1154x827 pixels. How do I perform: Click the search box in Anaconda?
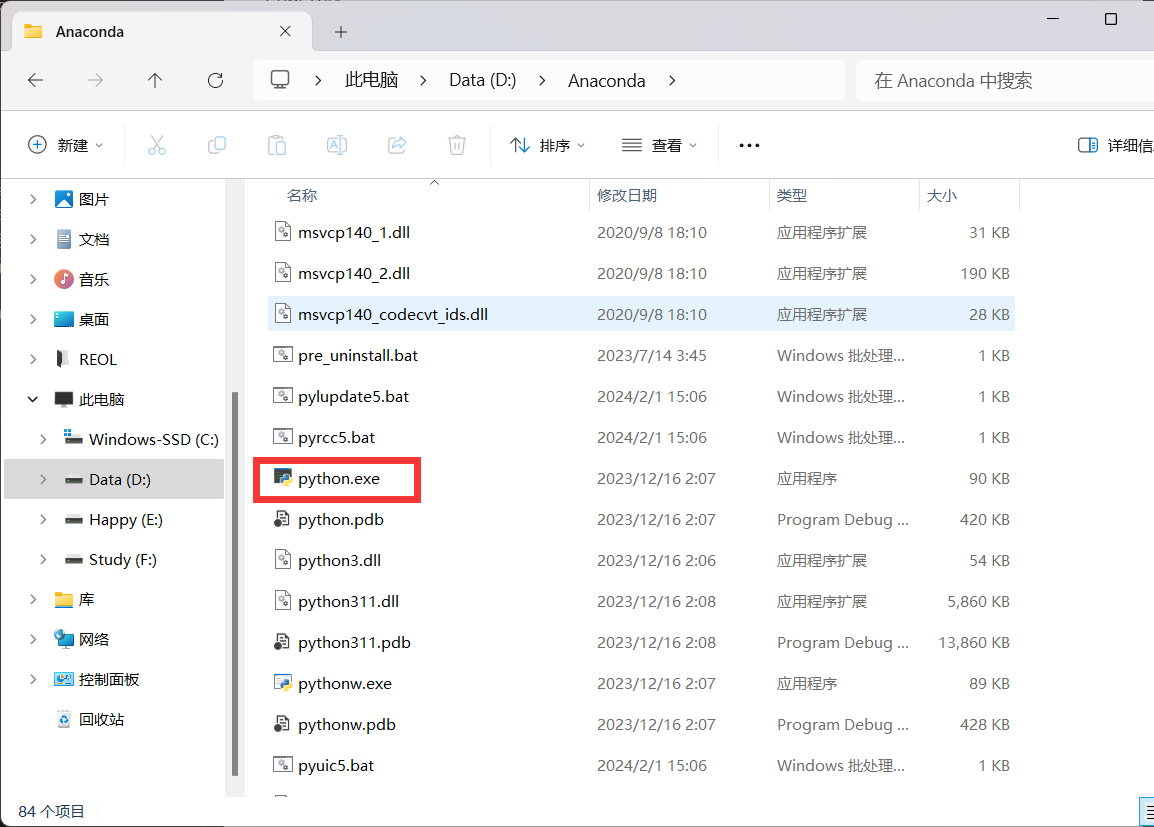[x=1000, y=81]
